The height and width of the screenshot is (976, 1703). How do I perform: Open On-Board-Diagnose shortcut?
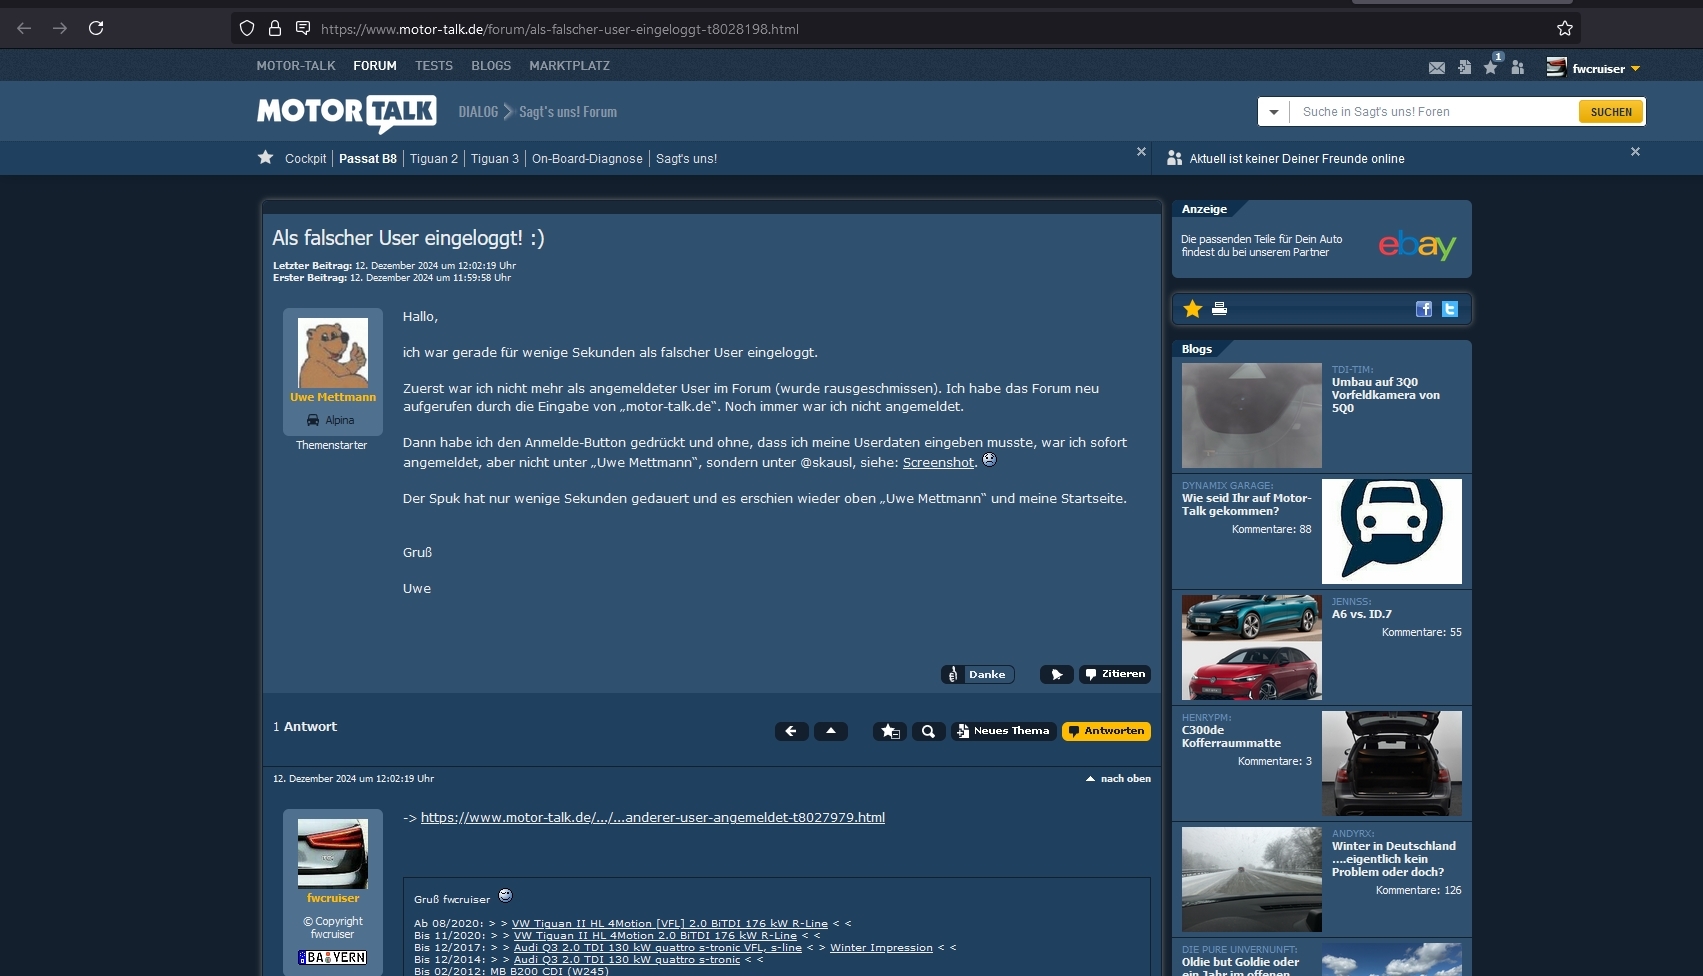[x=587, y=159]
